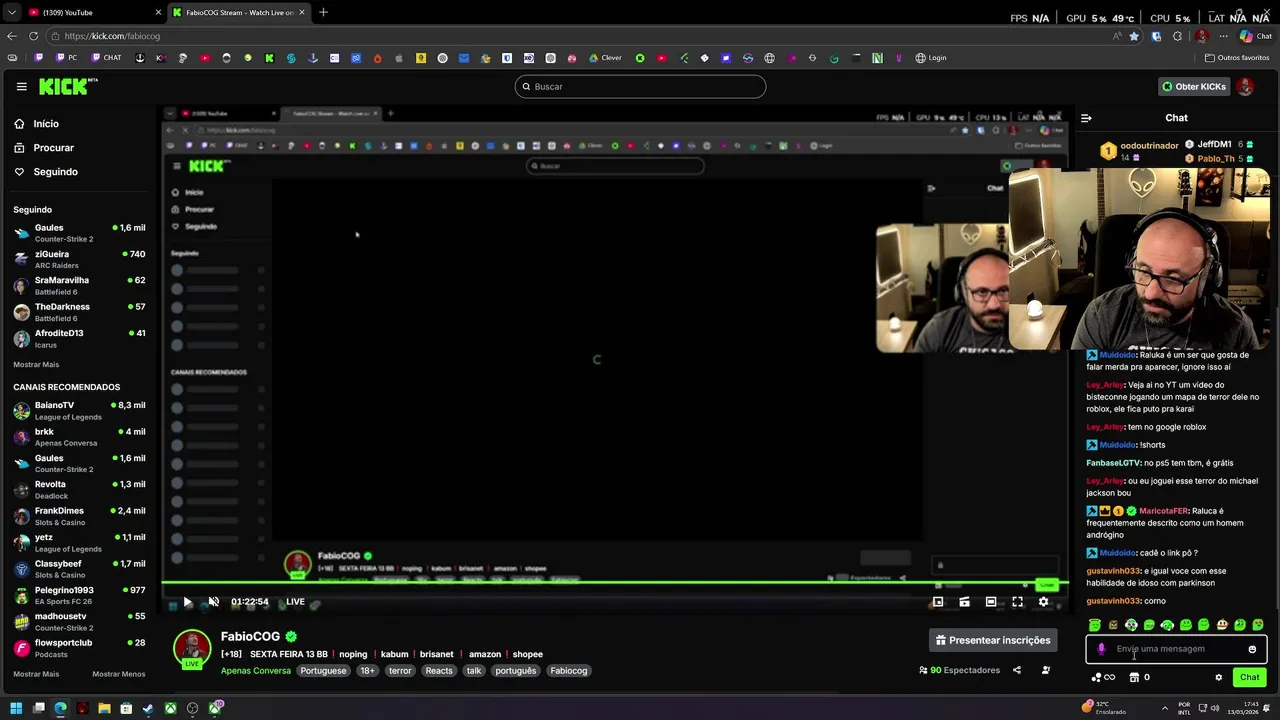
Task: Click the green stream progress bar
Action: tap(614, 582)
